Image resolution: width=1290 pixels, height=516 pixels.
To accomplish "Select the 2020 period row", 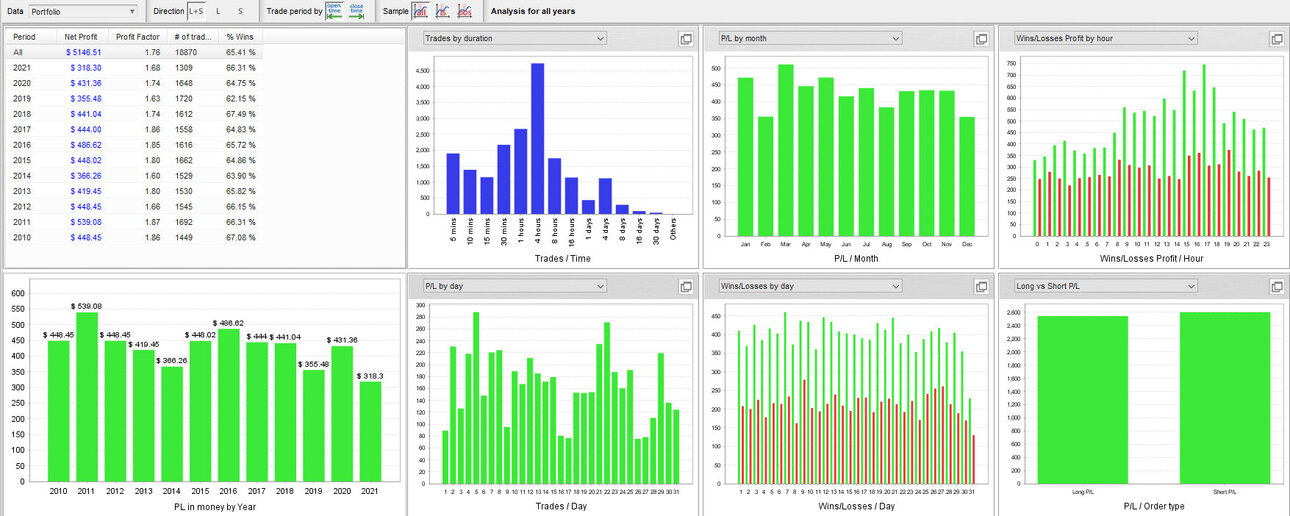I will pyautogui.click(x=135, y=83).
